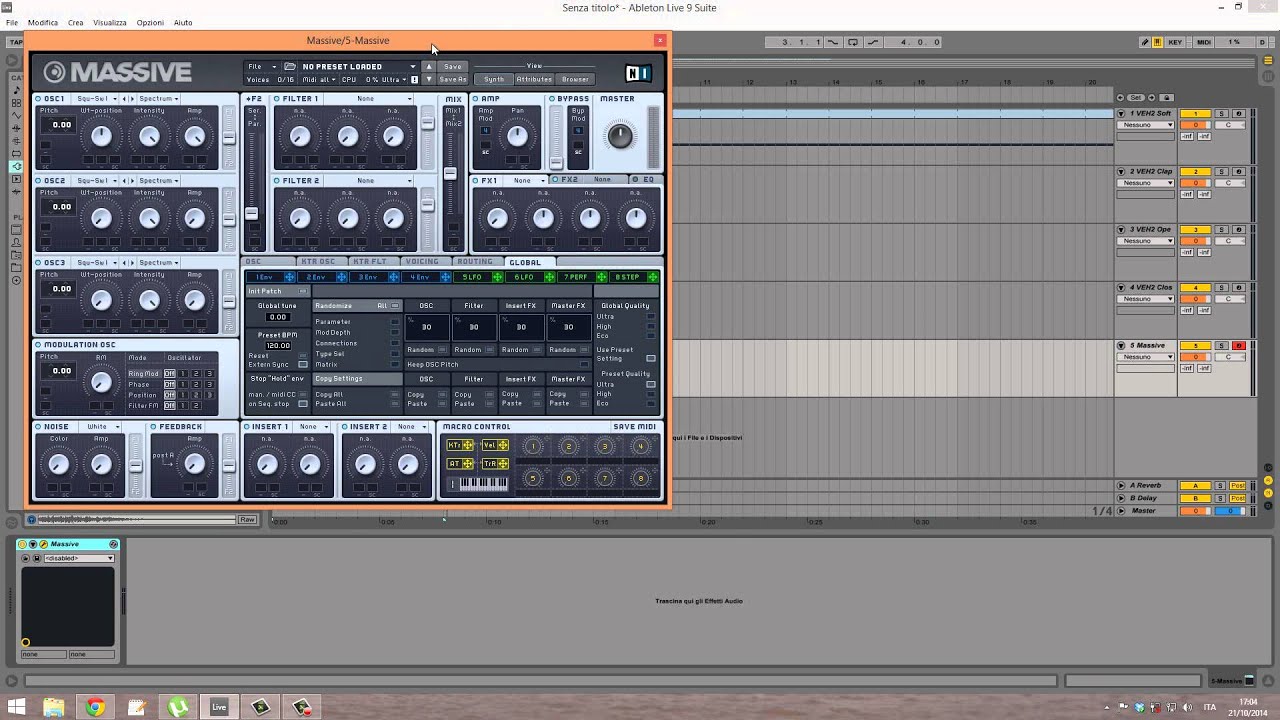Switch to the KTR OSC tab
The height and width of the screenshot is (720, 1280).
click(319, 262)
